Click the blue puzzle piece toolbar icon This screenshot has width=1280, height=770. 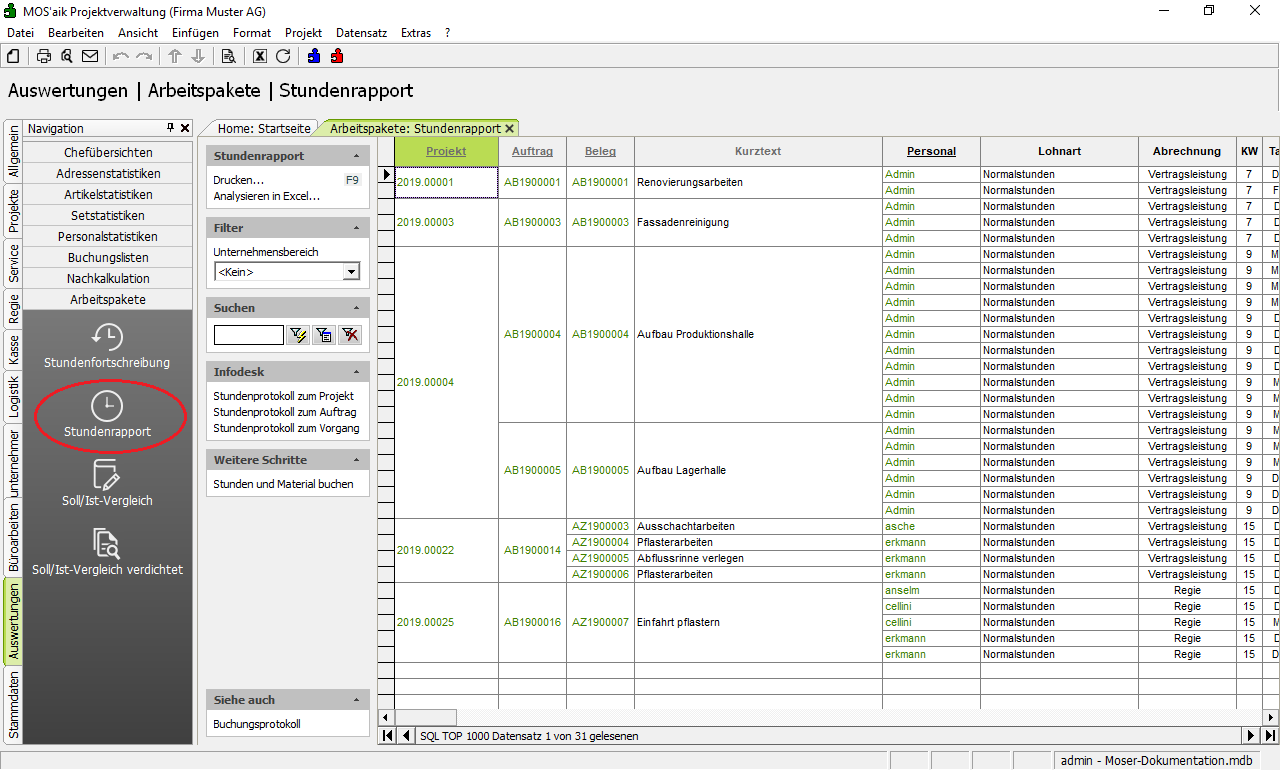[314, 56]
